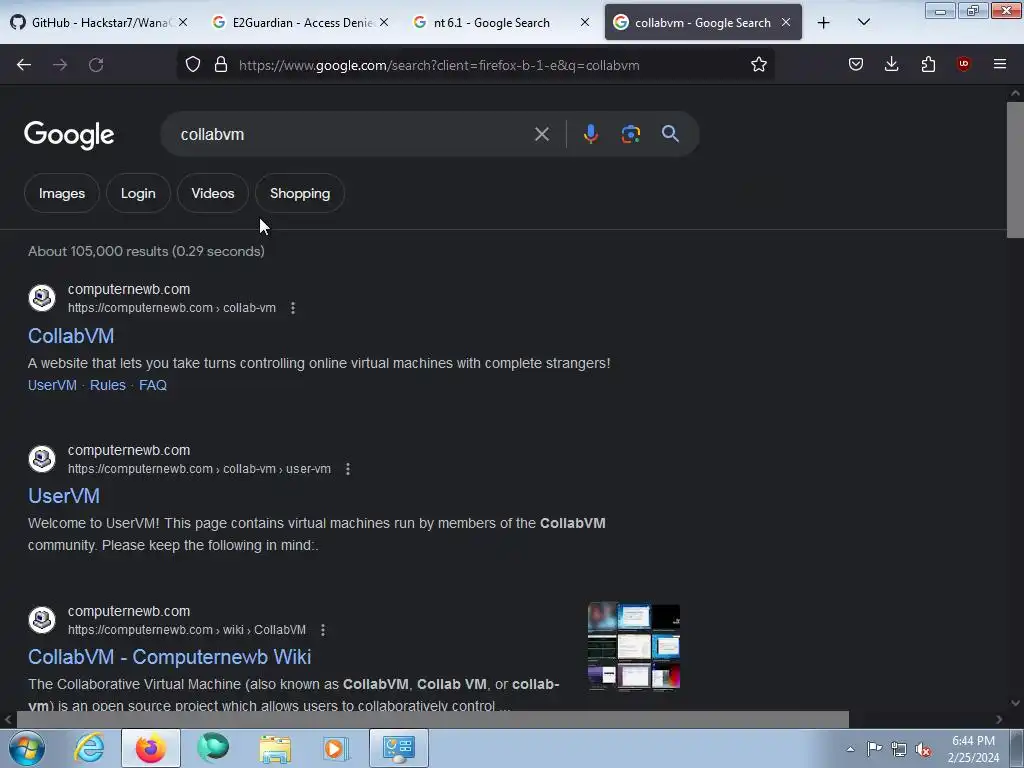Reload the current page
This screenshot has height=768, width=1024.
point(96,65)
